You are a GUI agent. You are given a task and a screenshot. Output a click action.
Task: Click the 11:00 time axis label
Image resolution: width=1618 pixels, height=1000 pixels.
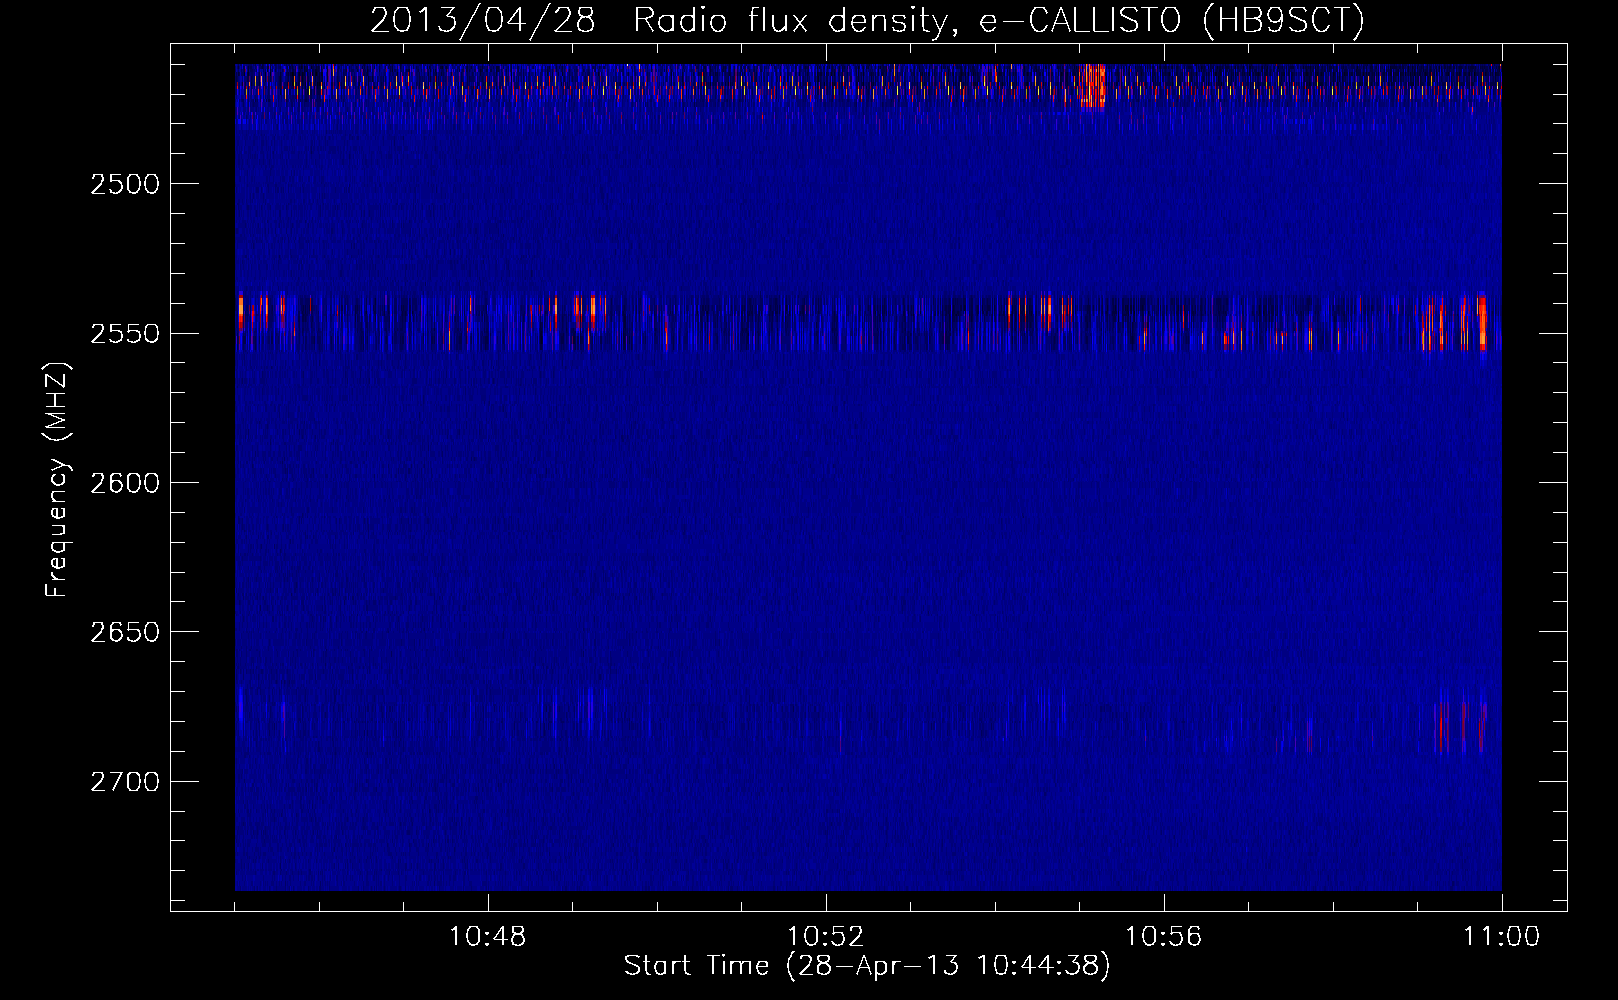(1501, 937)
